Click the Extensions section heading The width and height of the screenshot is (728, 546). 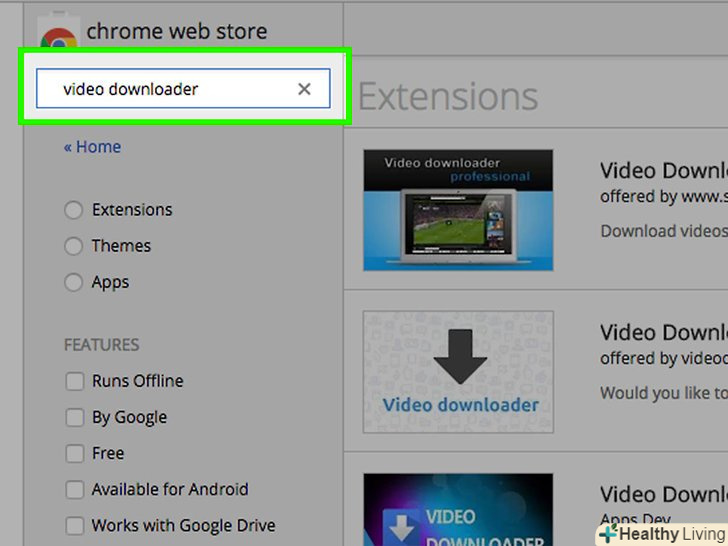448,97
